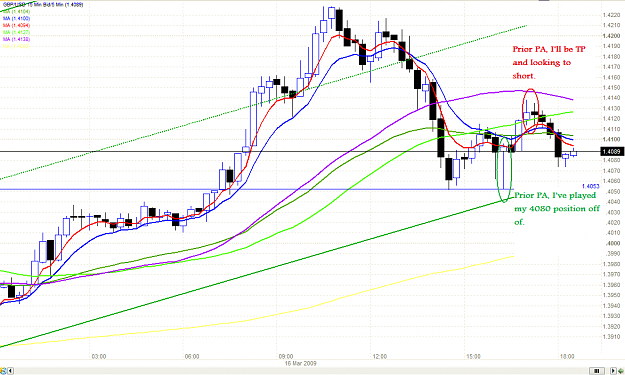Select the blue MA (1.4100) legend label
Viewport: 625px width, 375px height.
coord(16,19)
